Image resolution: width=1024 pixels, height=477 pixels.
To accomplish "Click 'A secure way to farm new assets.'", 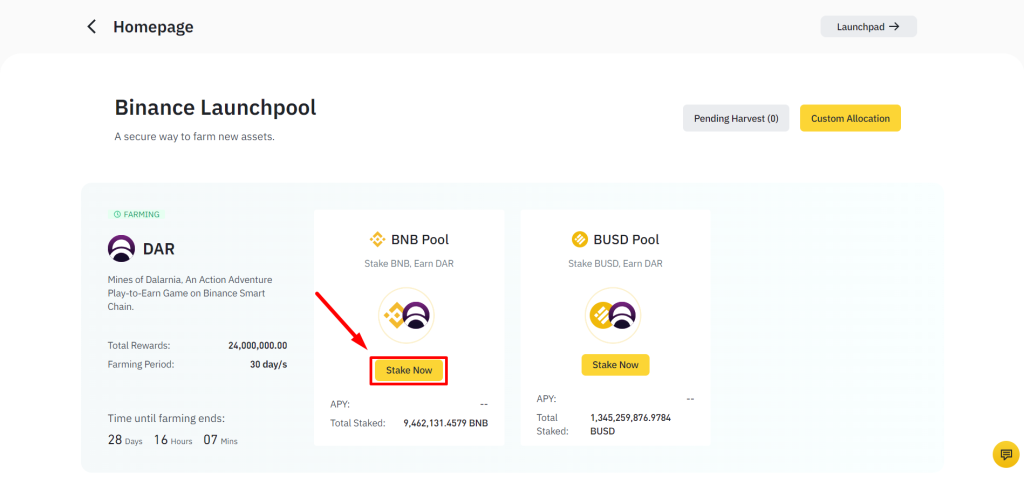I will pos(195,137).
